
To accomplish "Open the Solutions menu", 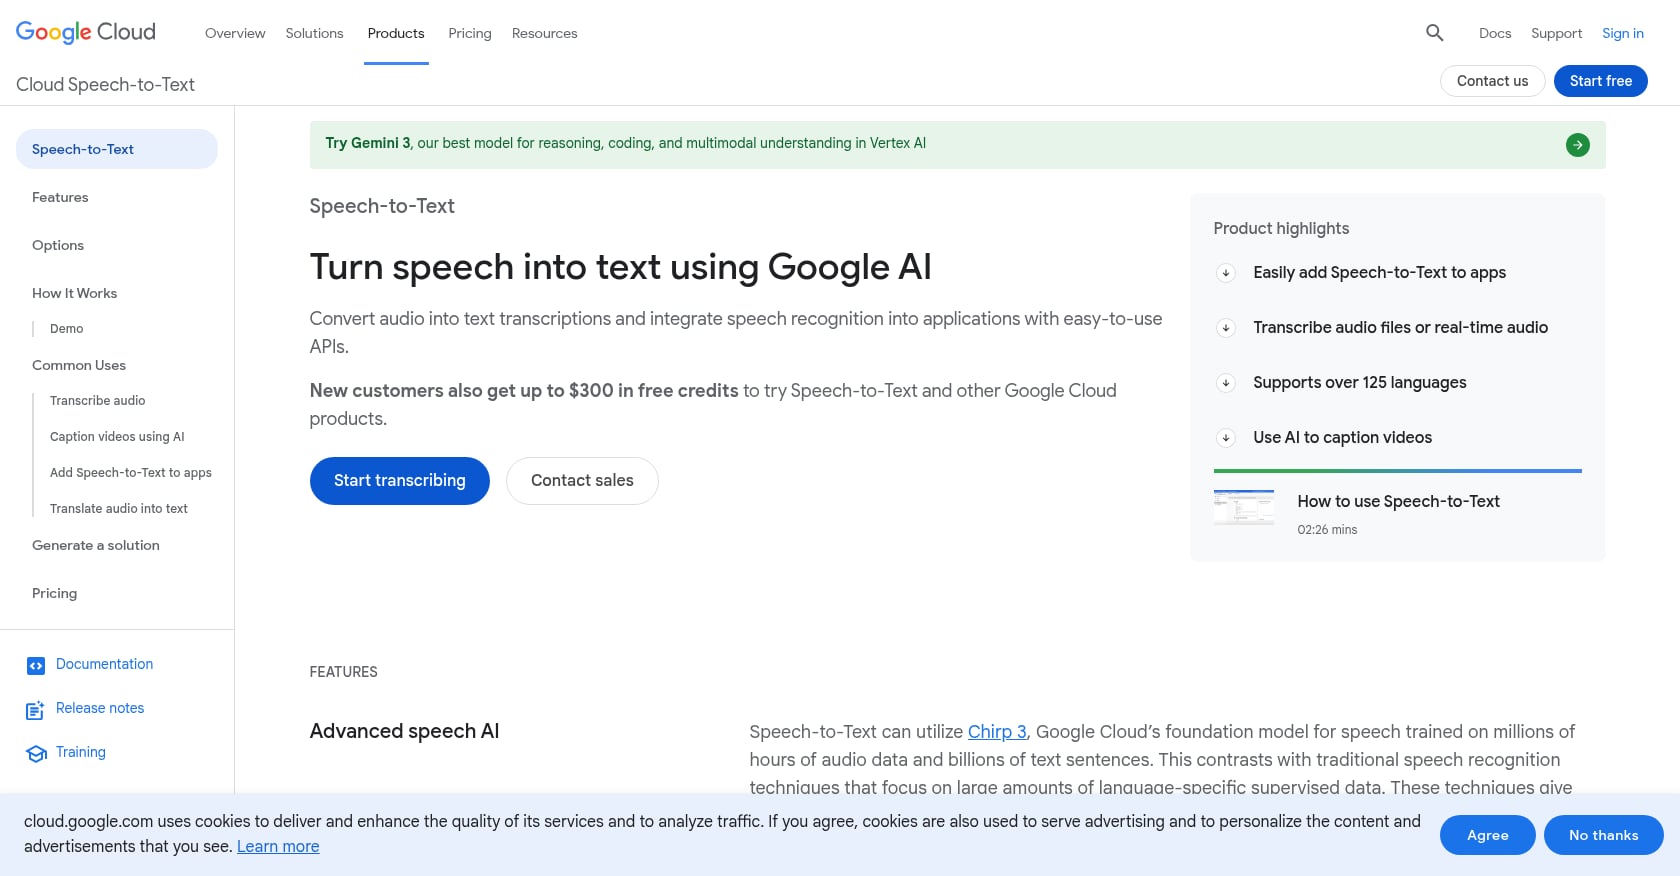I will click(314, 33).
